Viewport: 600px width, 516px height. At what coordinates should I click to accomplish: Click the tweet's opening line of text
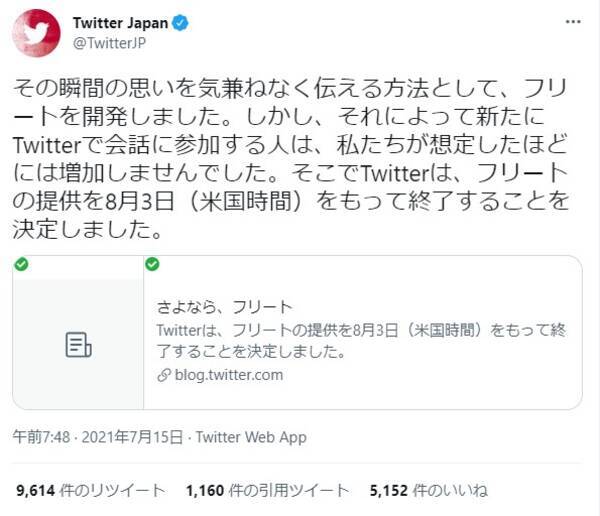click(290, 88)
